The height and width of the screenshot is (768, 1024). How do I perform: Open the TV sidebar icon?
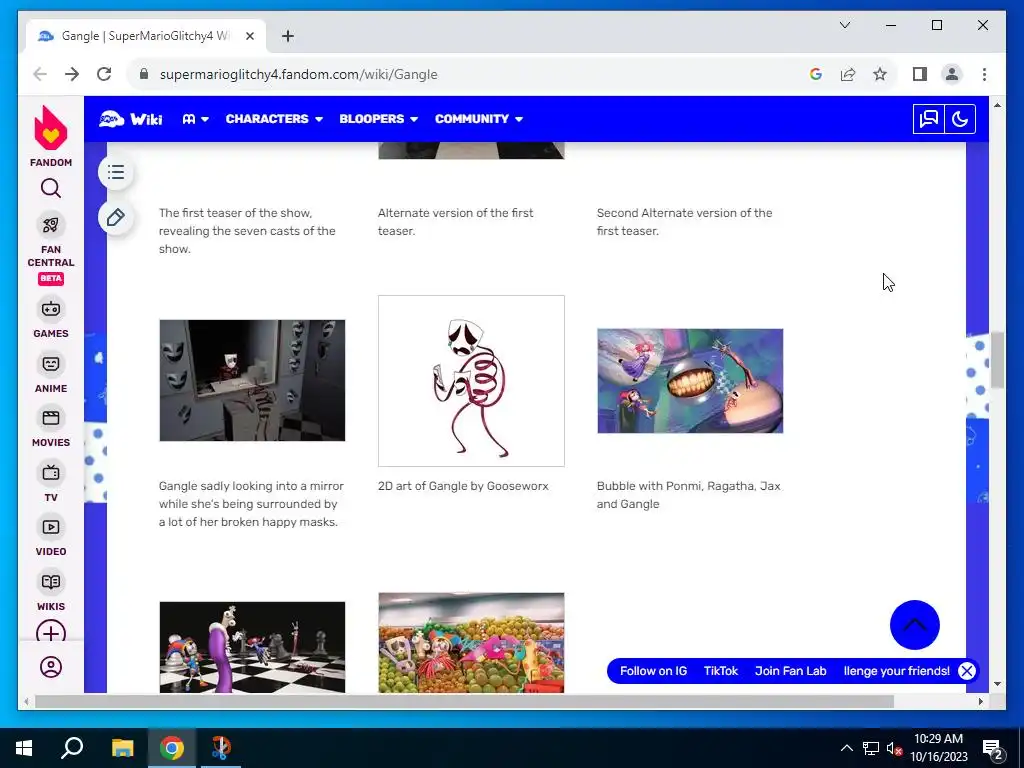point(50,472)
